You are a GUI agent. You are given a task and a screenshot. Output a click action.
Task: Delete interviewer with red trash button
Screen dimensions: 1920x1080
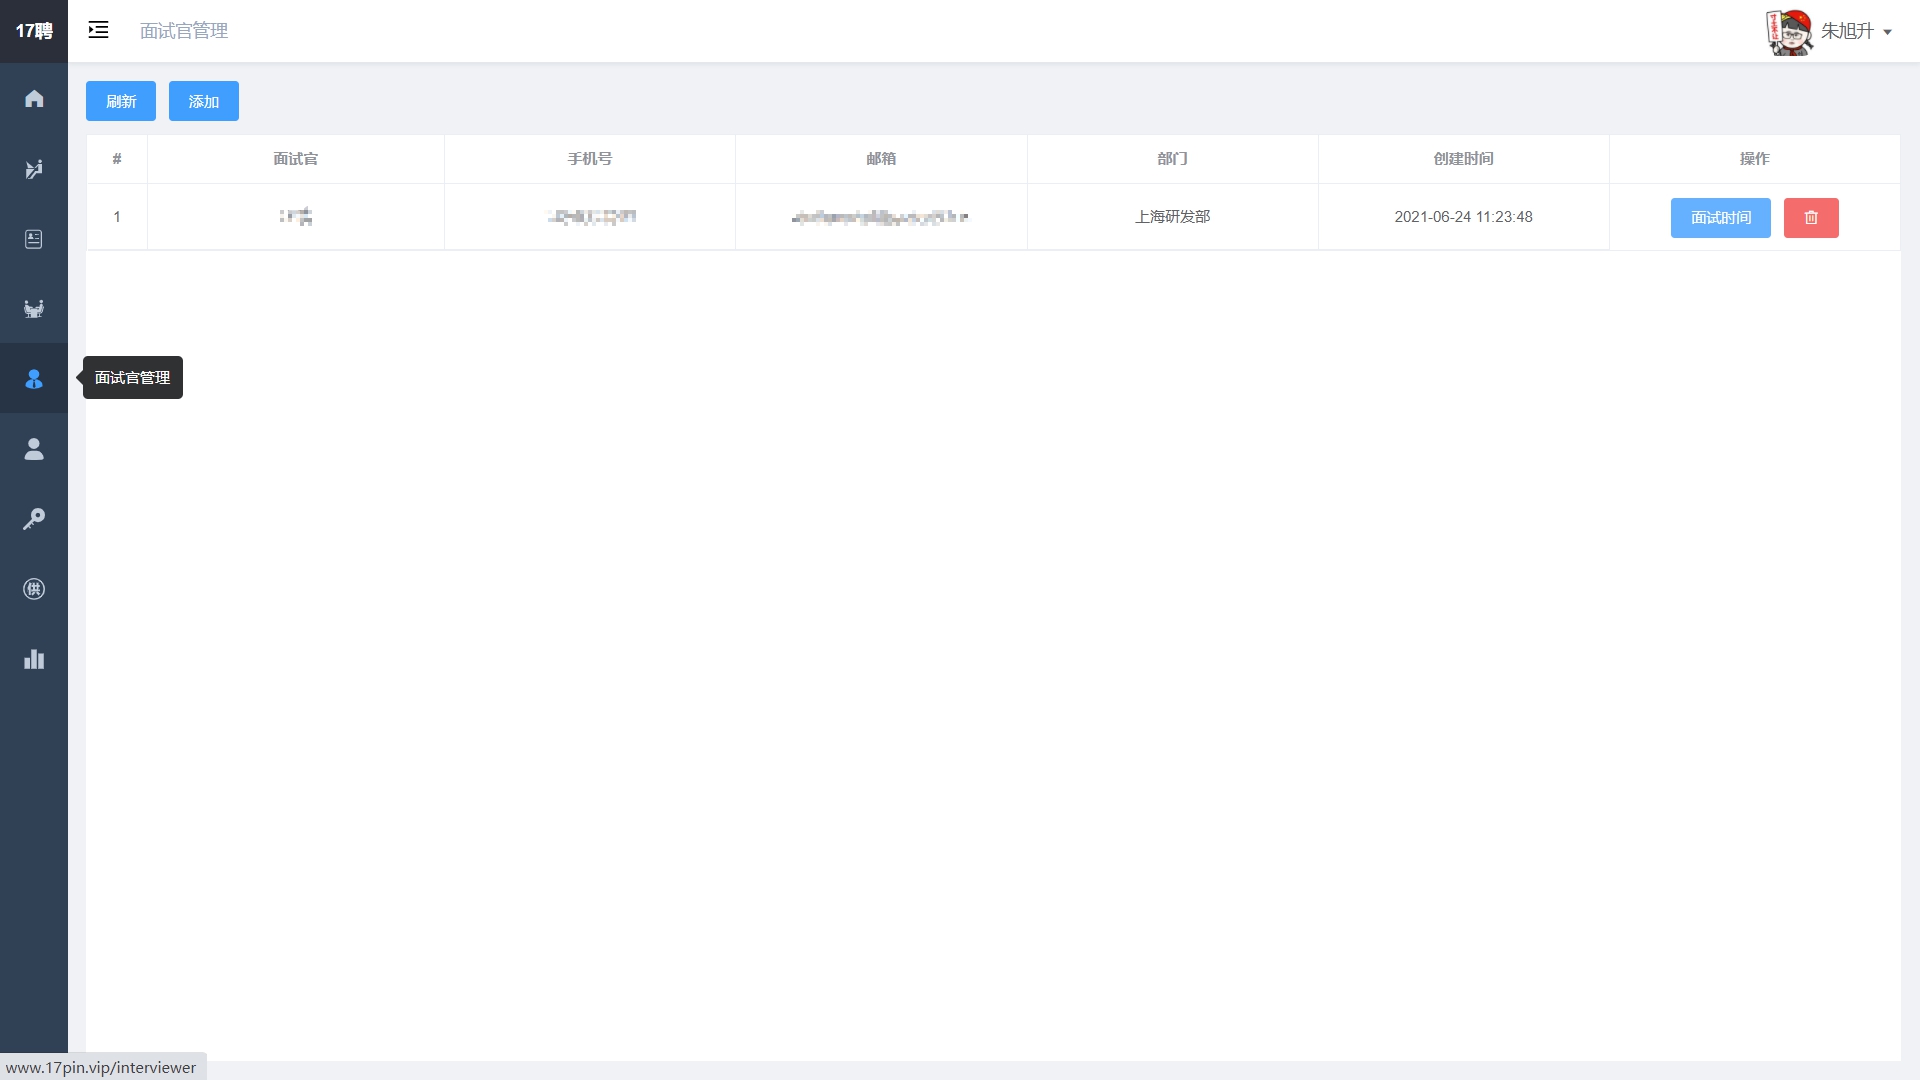[1810, 217]
